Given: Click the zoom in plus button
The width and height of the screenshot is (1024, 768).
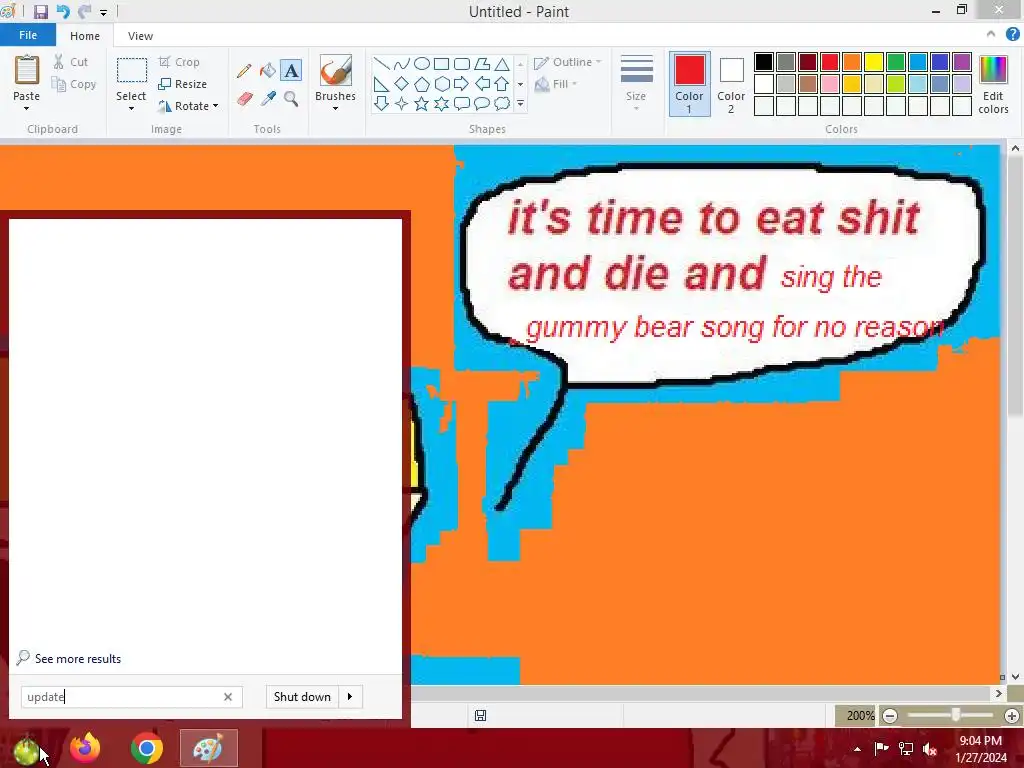Looking at the screenshot, I should point(1012,716).
